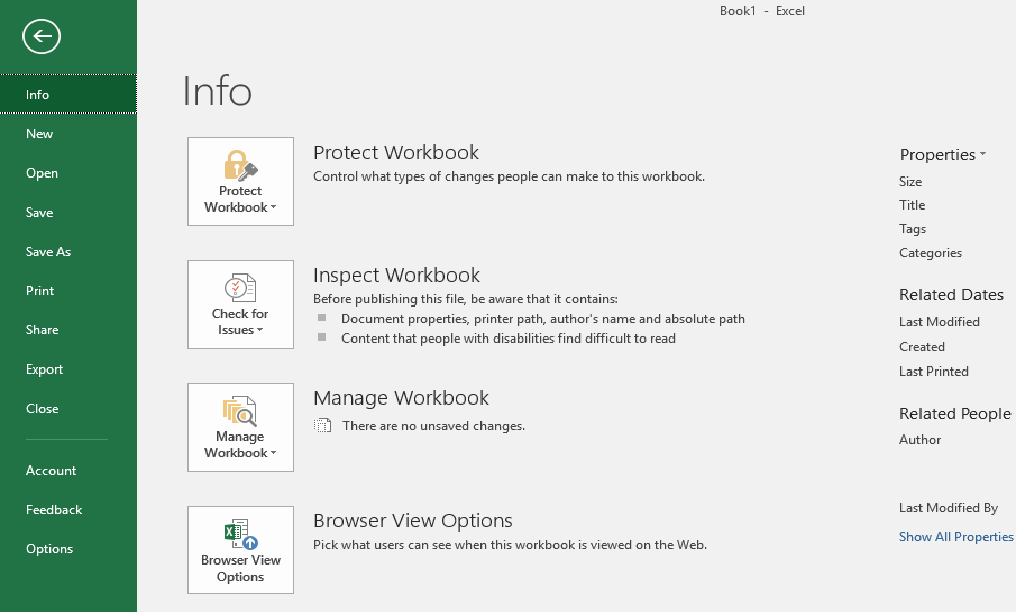
Task: Click the Show All Properties link
Action: click(956, 536)
